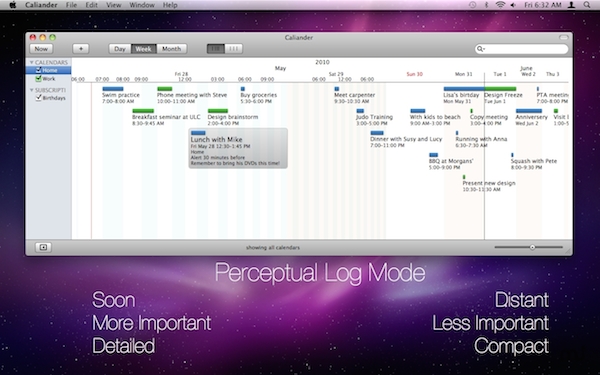This screenshot has height=375, width=600.
Task: Select Copy meeting event
Action: (x=489, y=117)
